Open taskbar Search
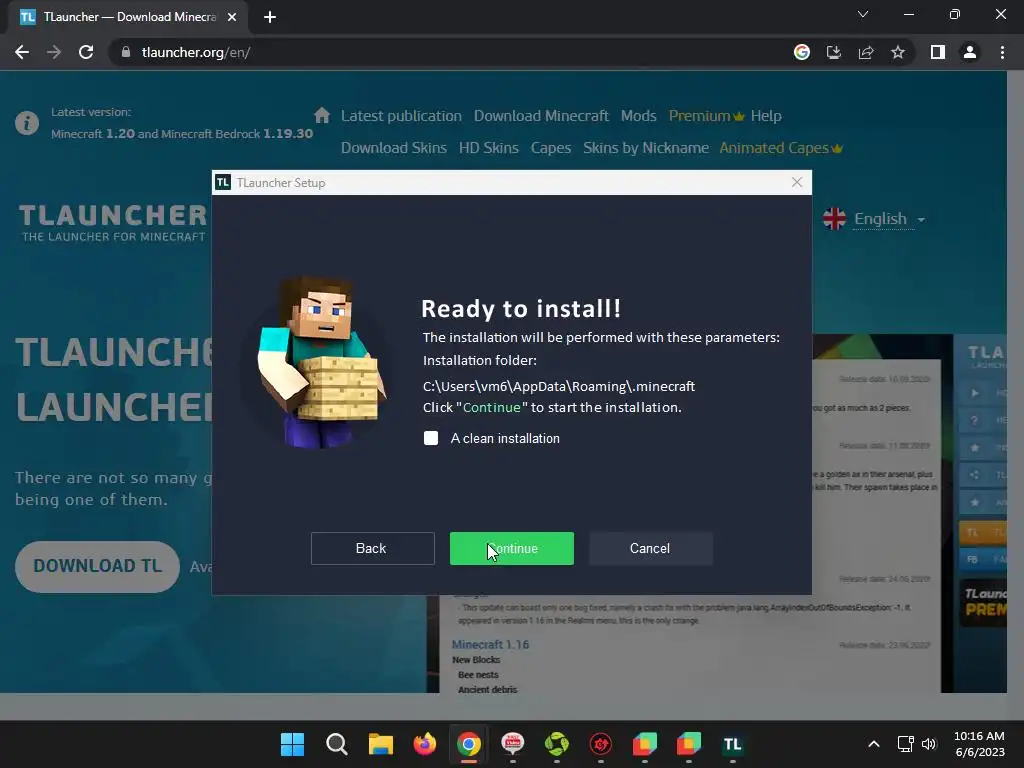This screenshot has height=768, width=1024. (x=337, y=744)
